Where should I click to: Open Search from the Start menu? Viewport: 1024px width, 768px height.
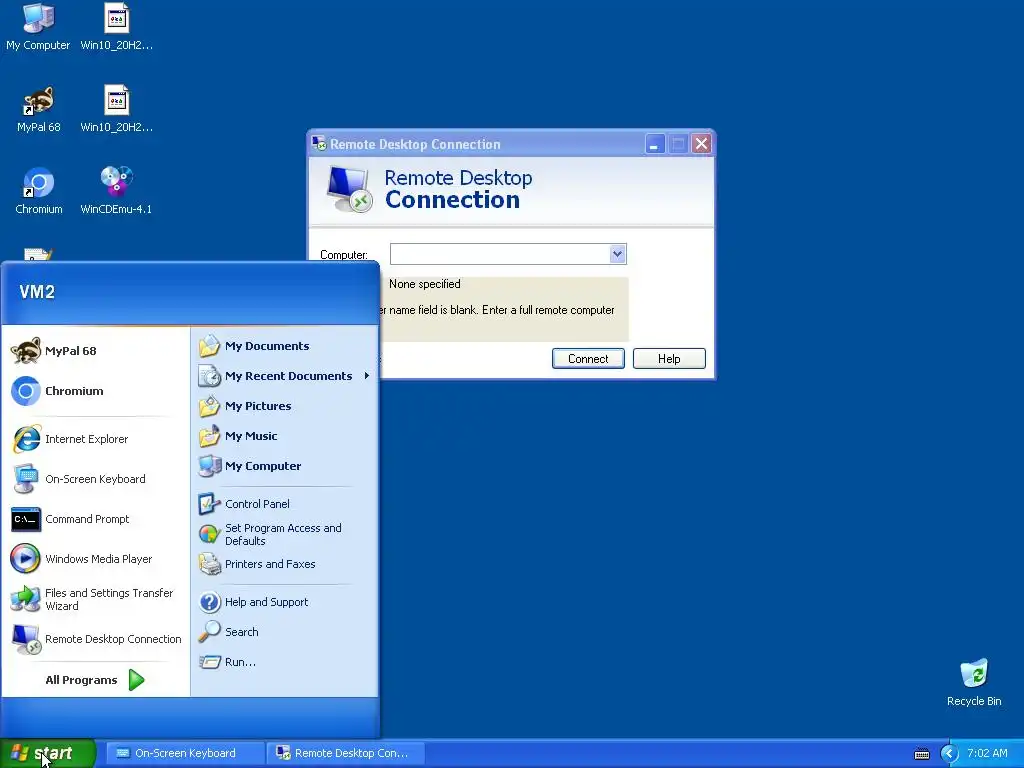point(284,632)
